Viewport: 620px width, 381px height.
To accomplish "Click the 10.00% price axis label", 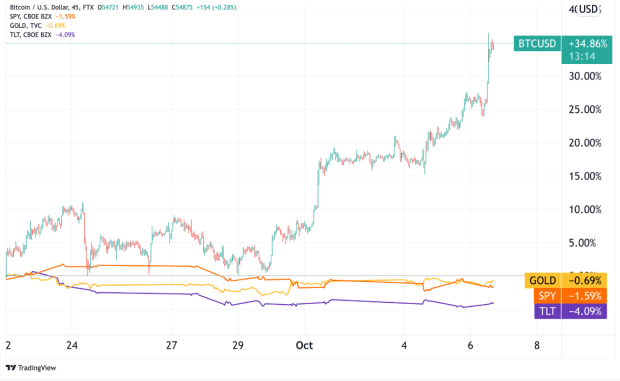I will click(585, 209).
